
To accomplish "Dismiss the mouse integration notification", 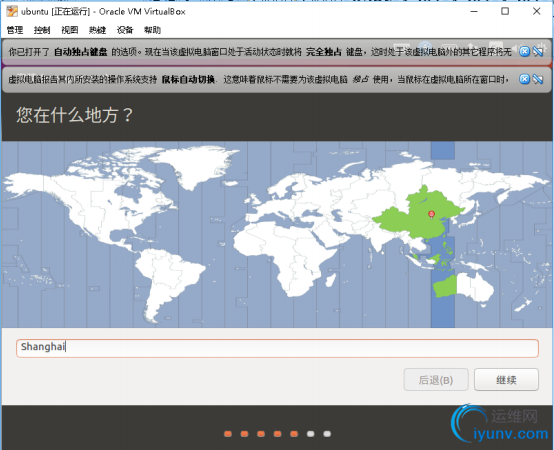I will click(x=525, y=79).
